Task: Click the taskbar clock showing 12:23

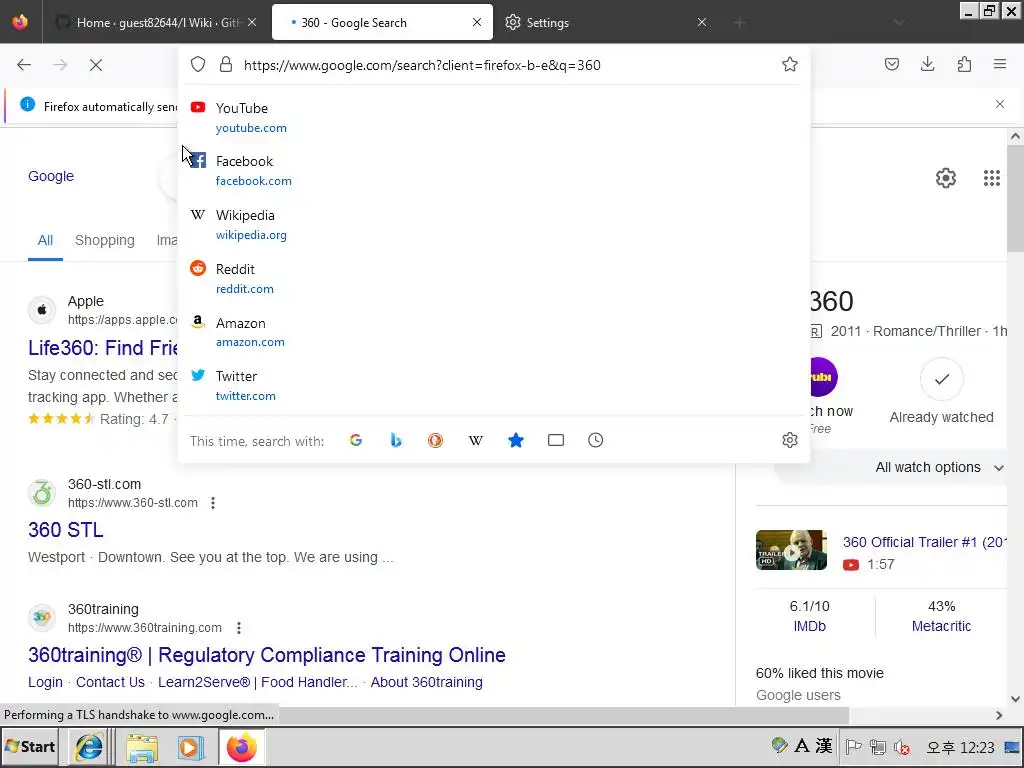Action: pyautogui.click(x=960, y=746)
